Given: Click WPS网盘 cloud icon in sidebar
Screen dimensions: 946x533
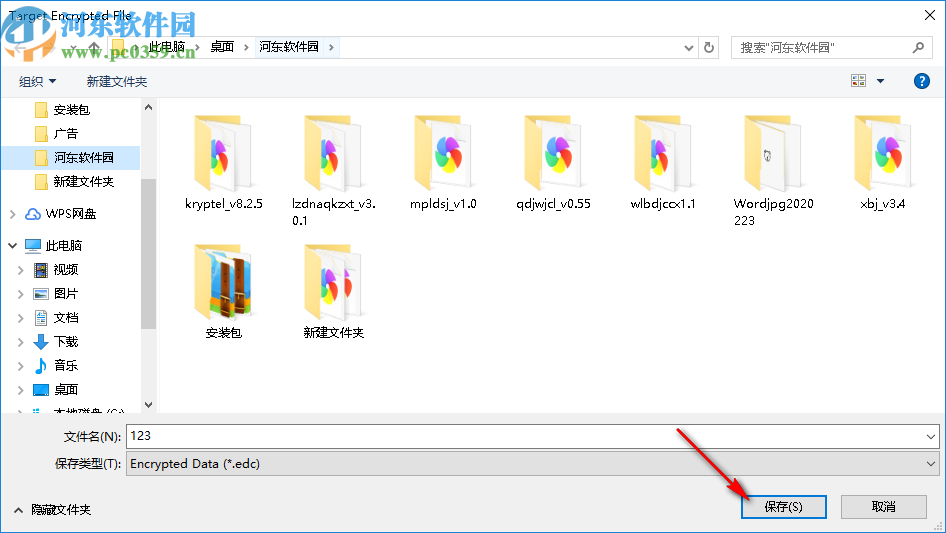Looking at the screenshot, I should pos(33,214).
